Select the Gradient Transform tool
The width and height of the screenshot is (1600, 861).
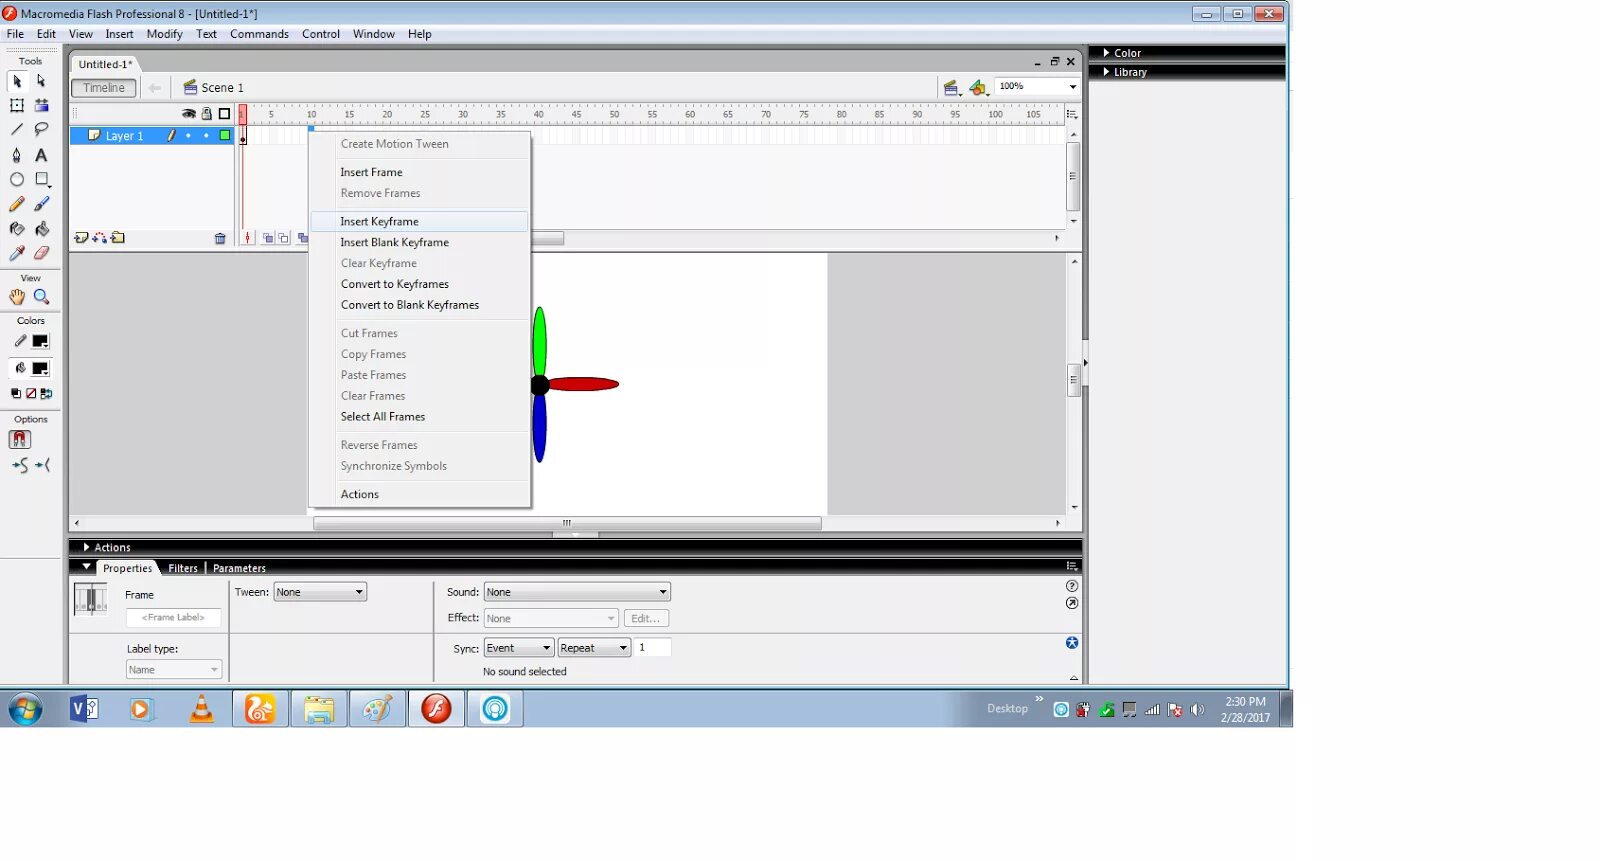[41, 105]
